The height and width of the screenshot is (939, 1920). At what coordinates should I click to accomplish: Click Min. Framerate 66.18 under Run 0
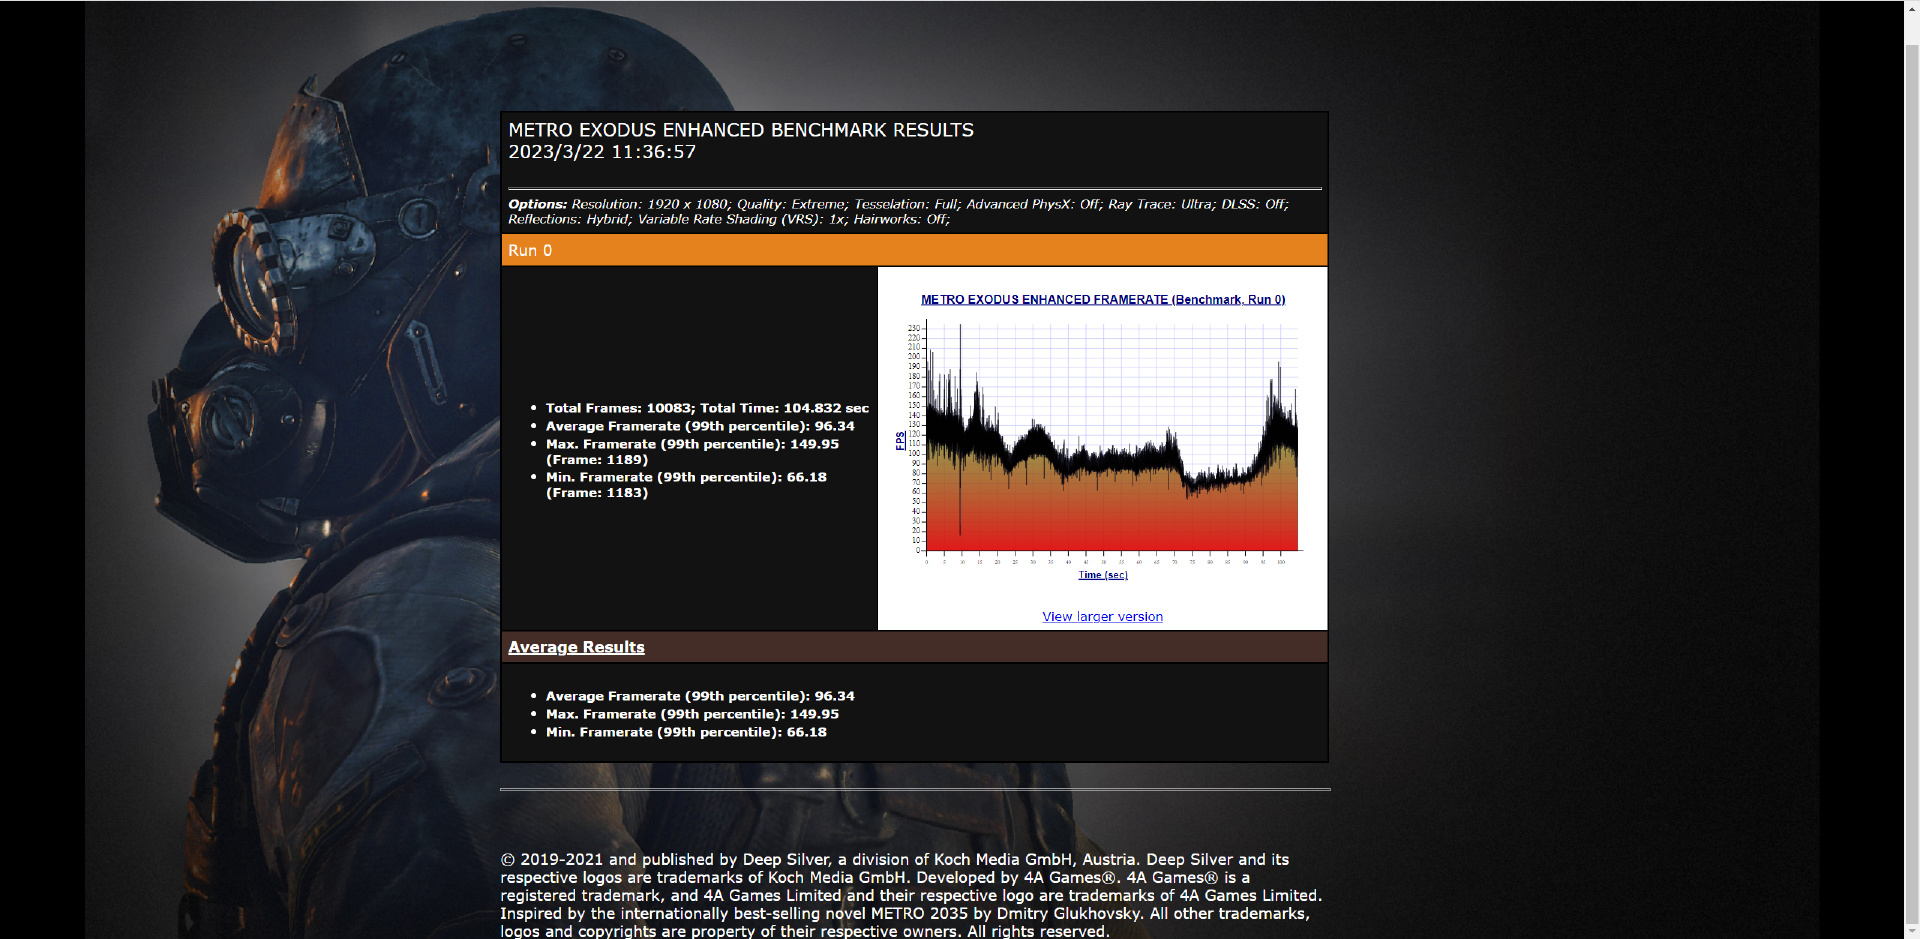[686, 485]
